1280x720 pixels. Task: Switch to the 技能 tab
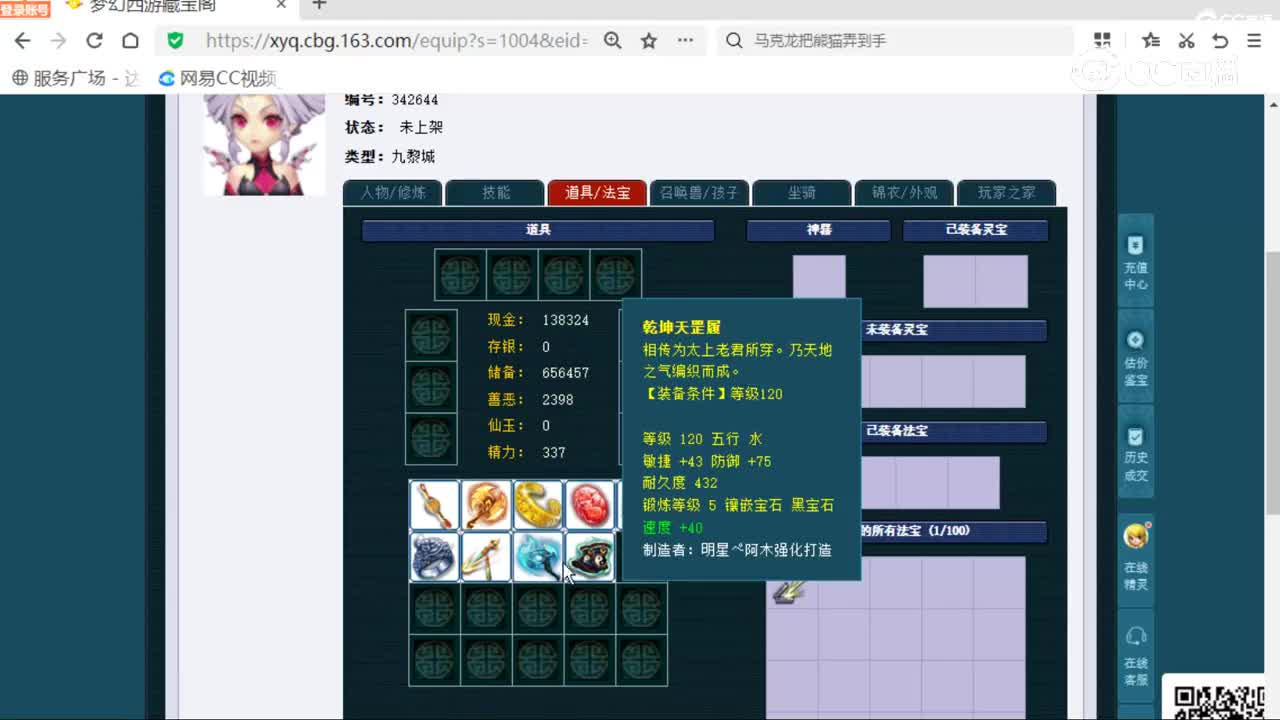pos(495,193)
